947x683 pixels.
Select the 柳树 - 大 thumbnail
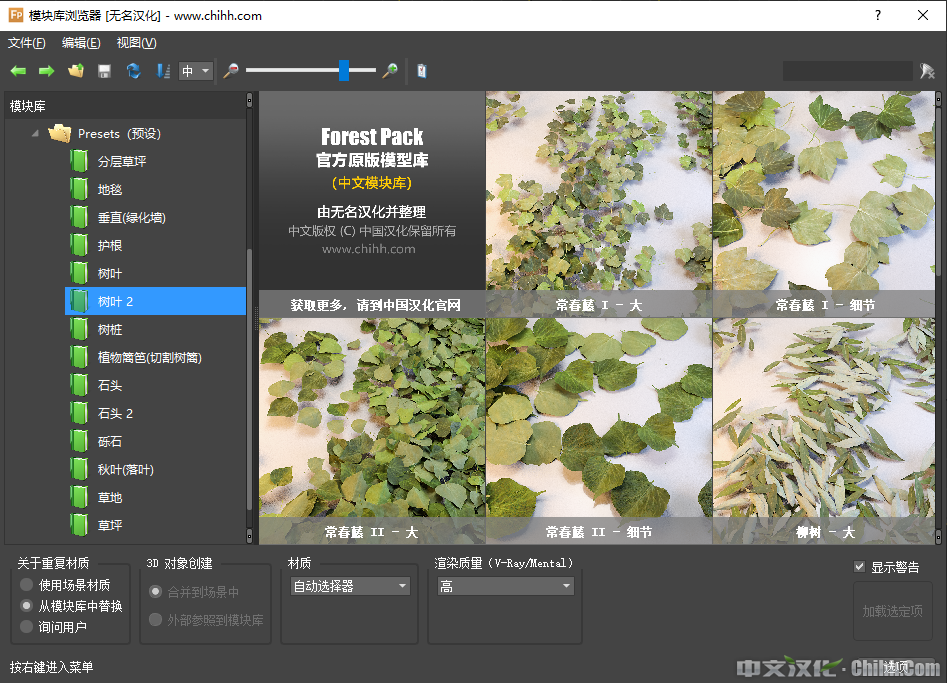[825, 430]
